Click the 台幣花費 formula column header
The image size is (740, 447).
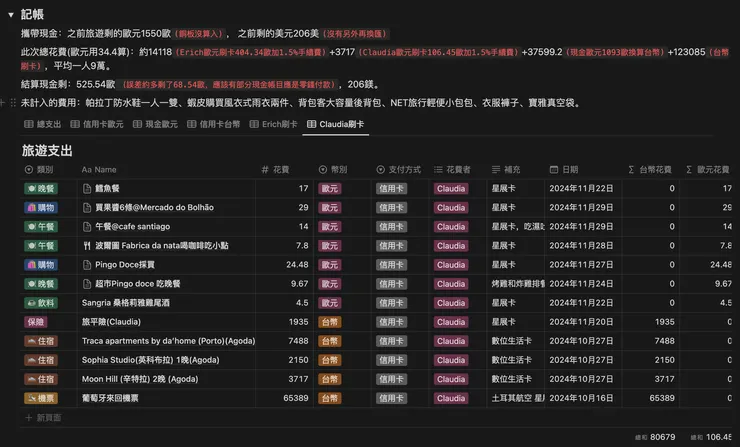point(649,169)
